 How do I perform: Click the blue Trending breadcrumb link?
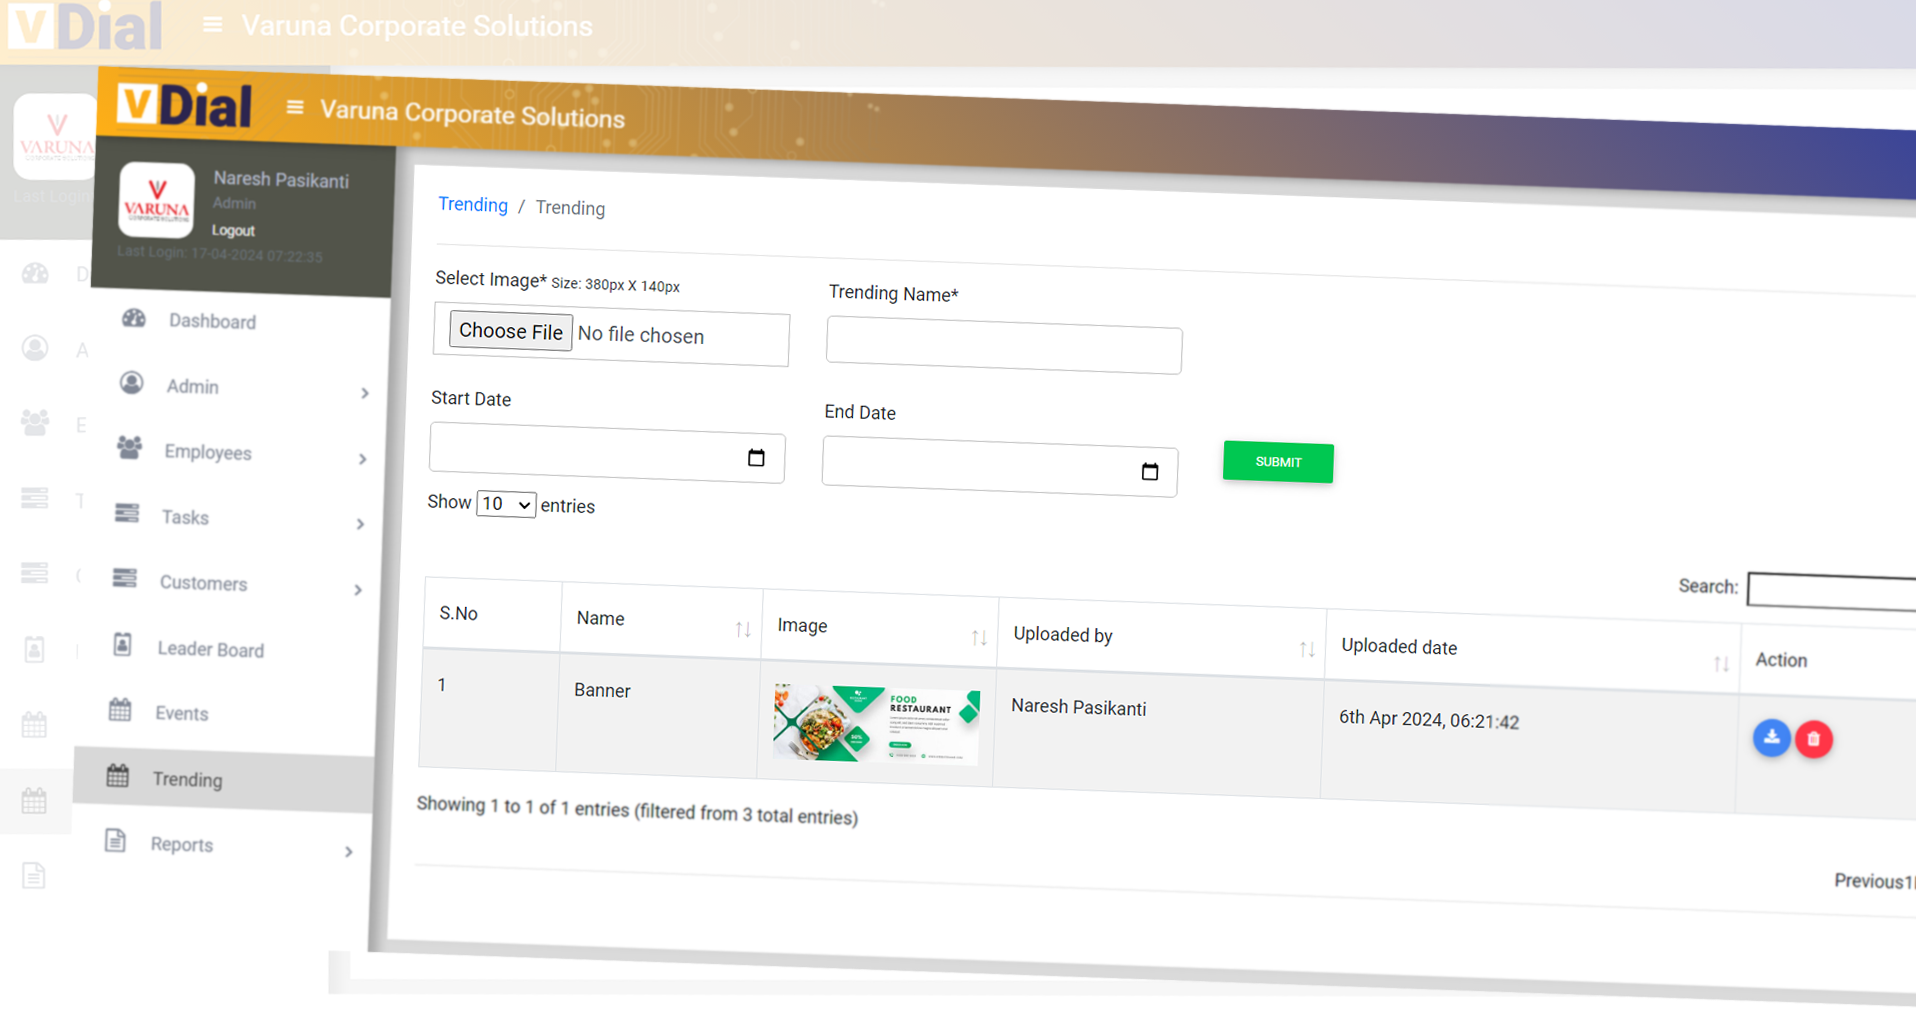pyautogui.click(x=473, y=204)
